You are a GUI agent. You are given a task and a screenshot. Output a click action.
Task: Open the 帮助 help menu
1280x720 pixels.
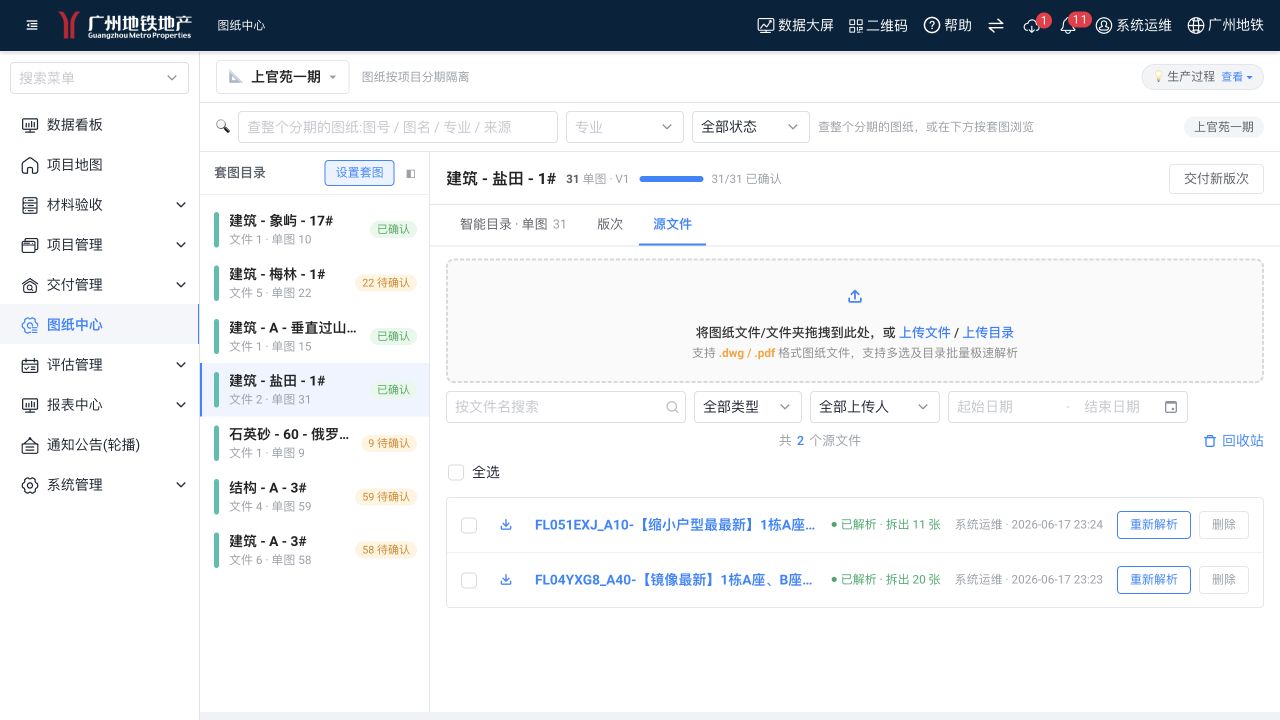pyautogui.click(x=947, y=25)
